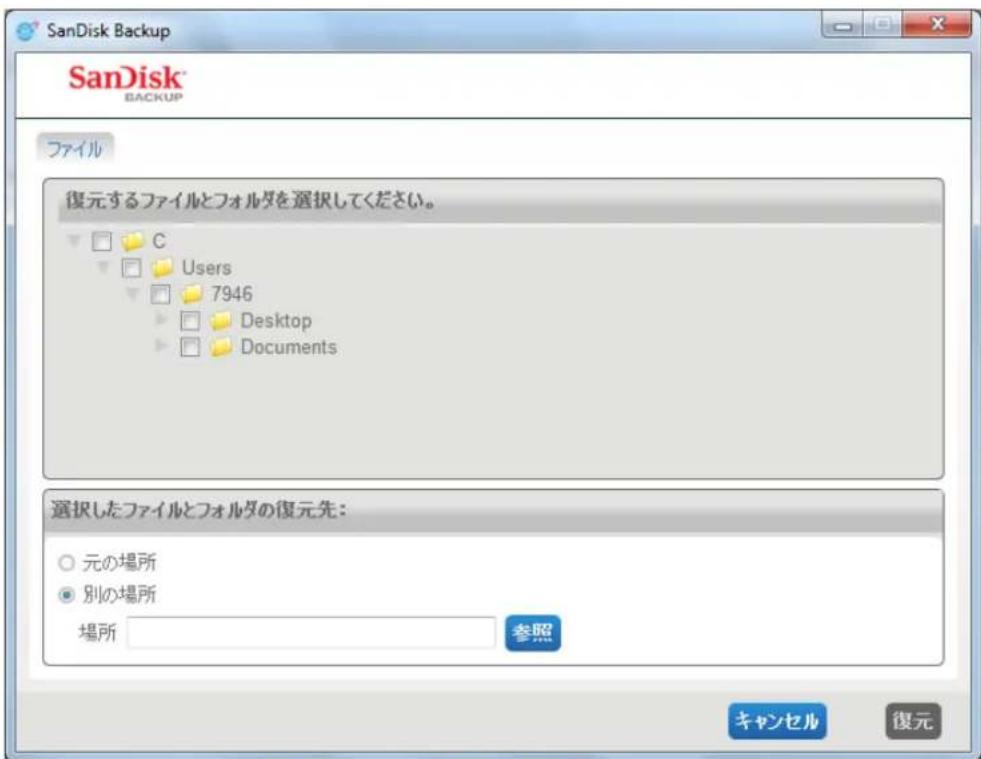981x759 pixels.
Task: Check the C drive checkbox
Action: 101,241
